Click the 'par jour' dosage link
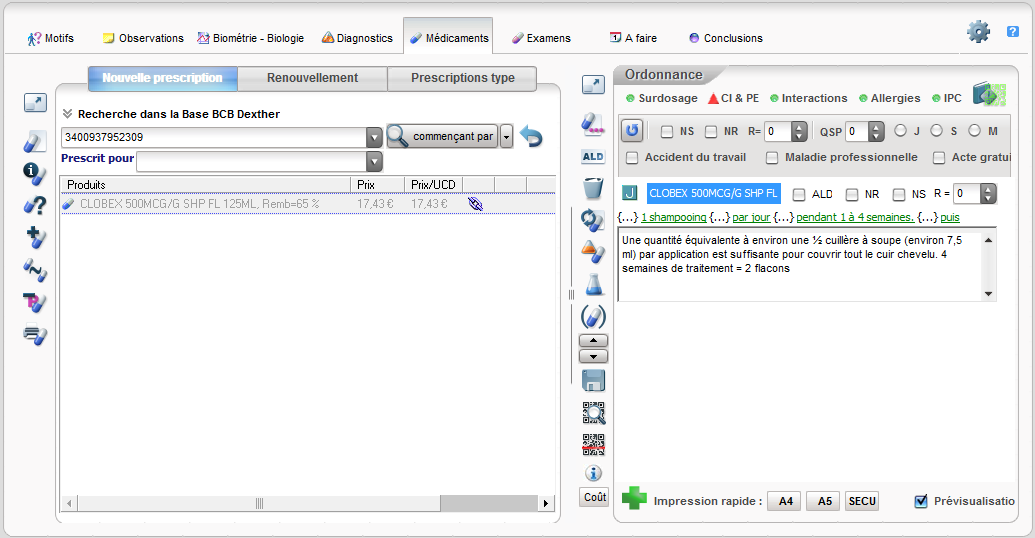 point(751,217)
